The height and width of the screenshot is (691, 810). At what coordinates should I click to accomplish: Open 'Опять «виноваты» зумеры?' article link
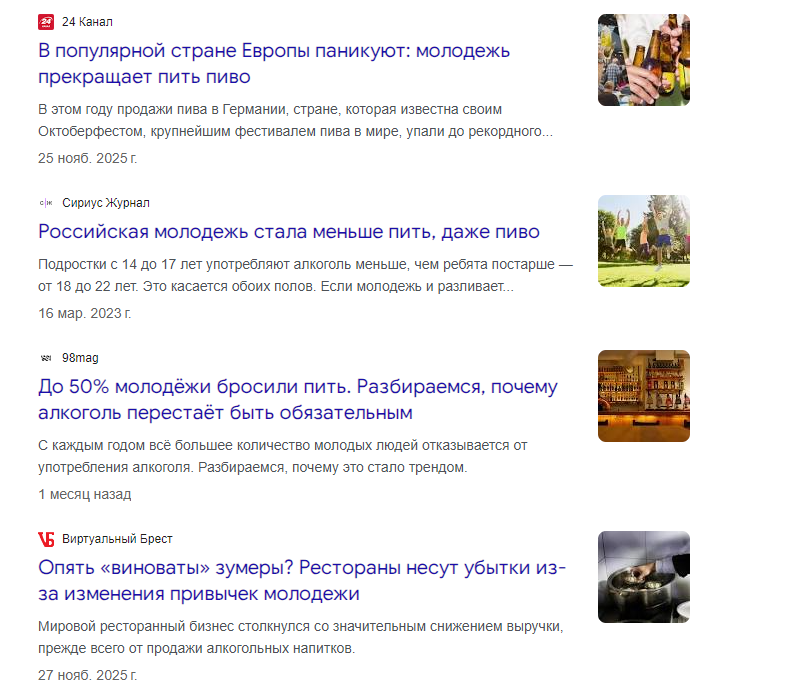coord(302,580)
